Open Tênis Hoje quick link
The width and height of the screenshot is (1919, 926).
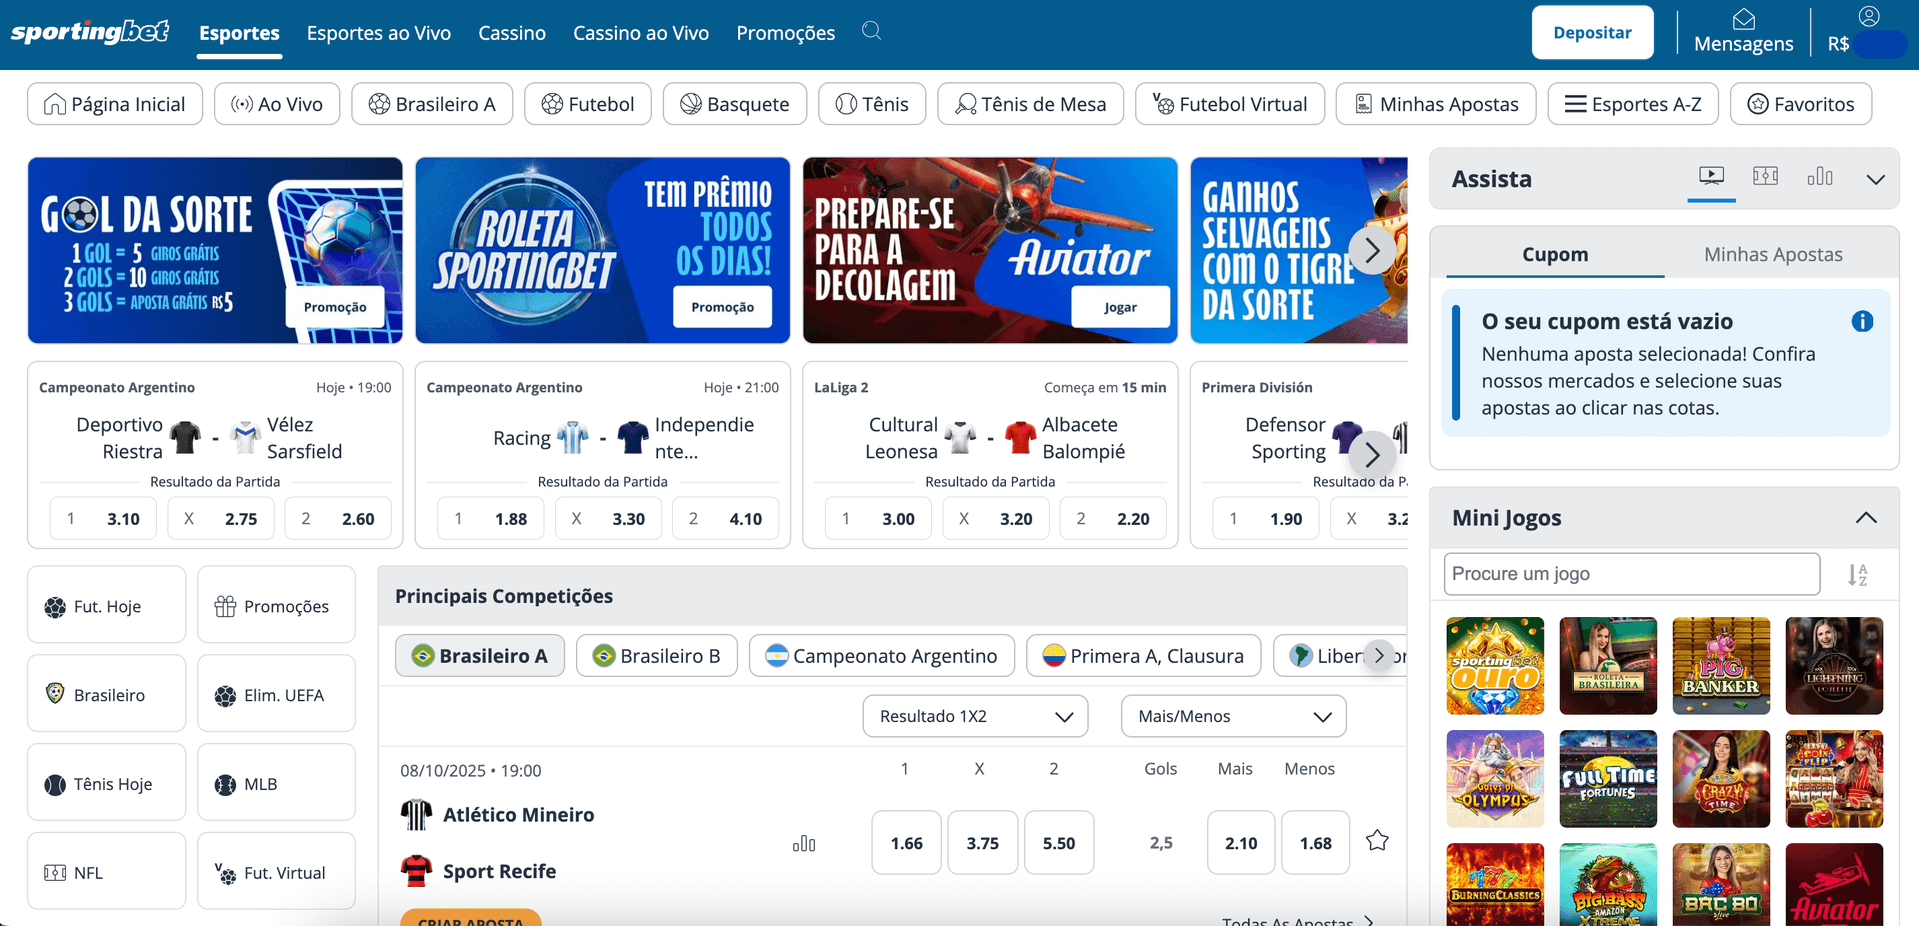click(x=107, y=783)
